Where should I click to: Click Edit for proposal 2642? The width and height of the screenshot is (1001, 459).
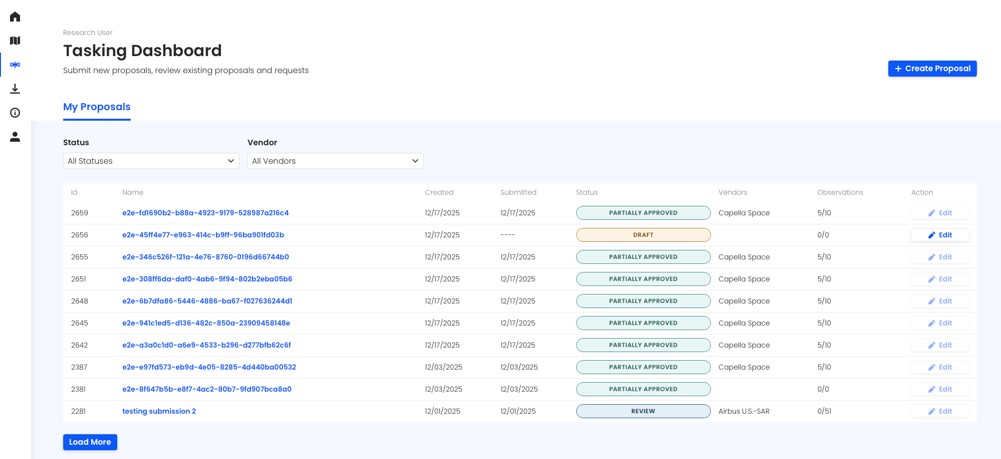click(940, 345)
